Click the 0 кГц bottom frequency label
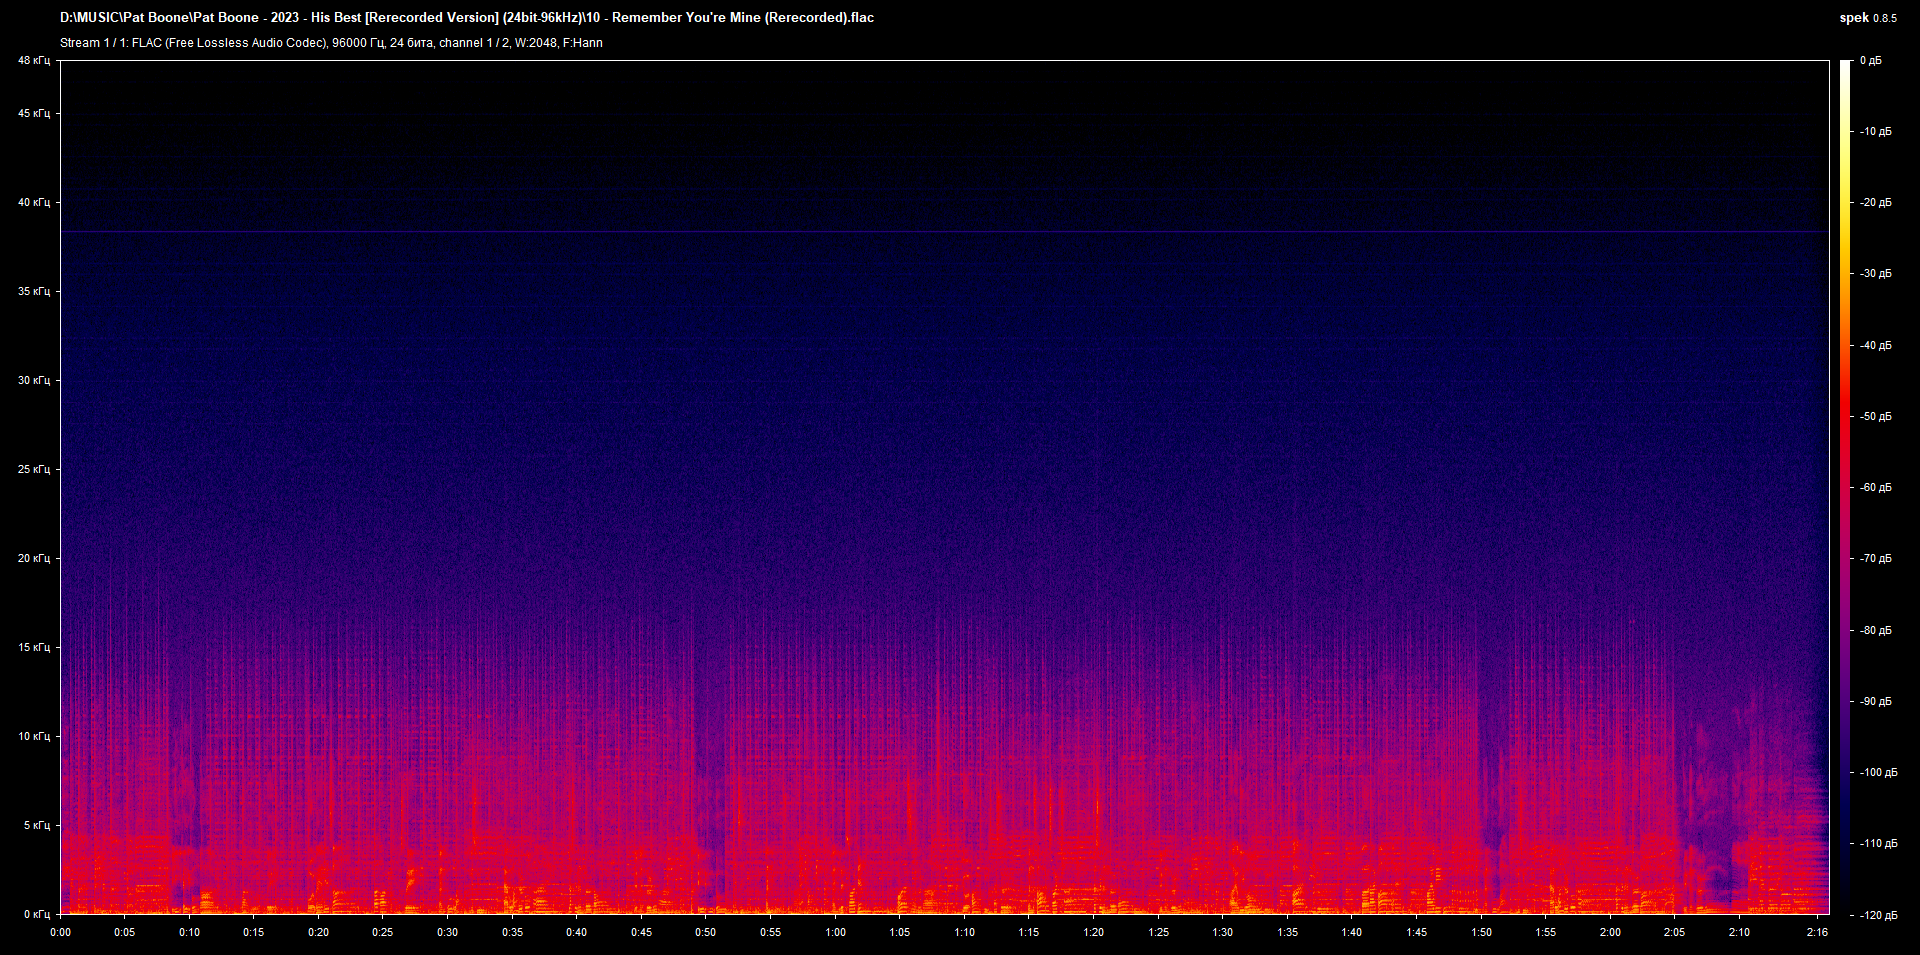The image size is (1920, 955). [x=36, y=914]
